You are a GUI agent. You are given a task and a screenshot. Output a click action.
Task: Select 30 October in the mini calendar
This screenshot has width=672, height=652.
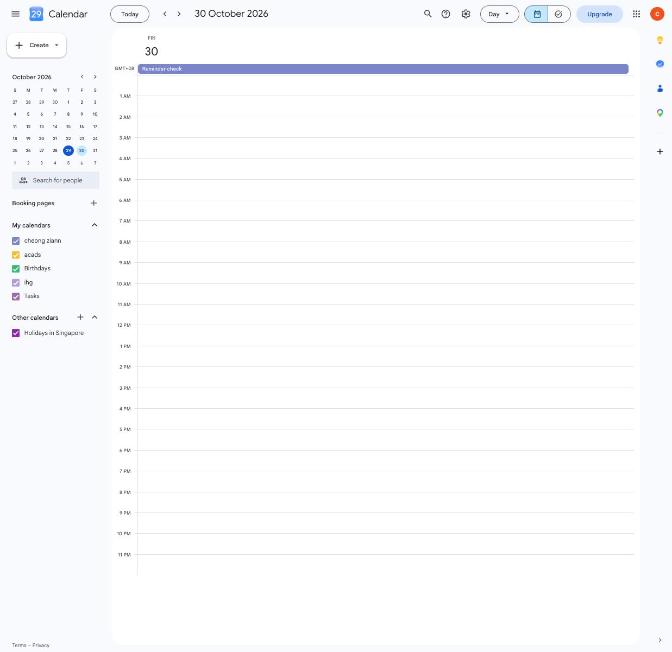81,150
